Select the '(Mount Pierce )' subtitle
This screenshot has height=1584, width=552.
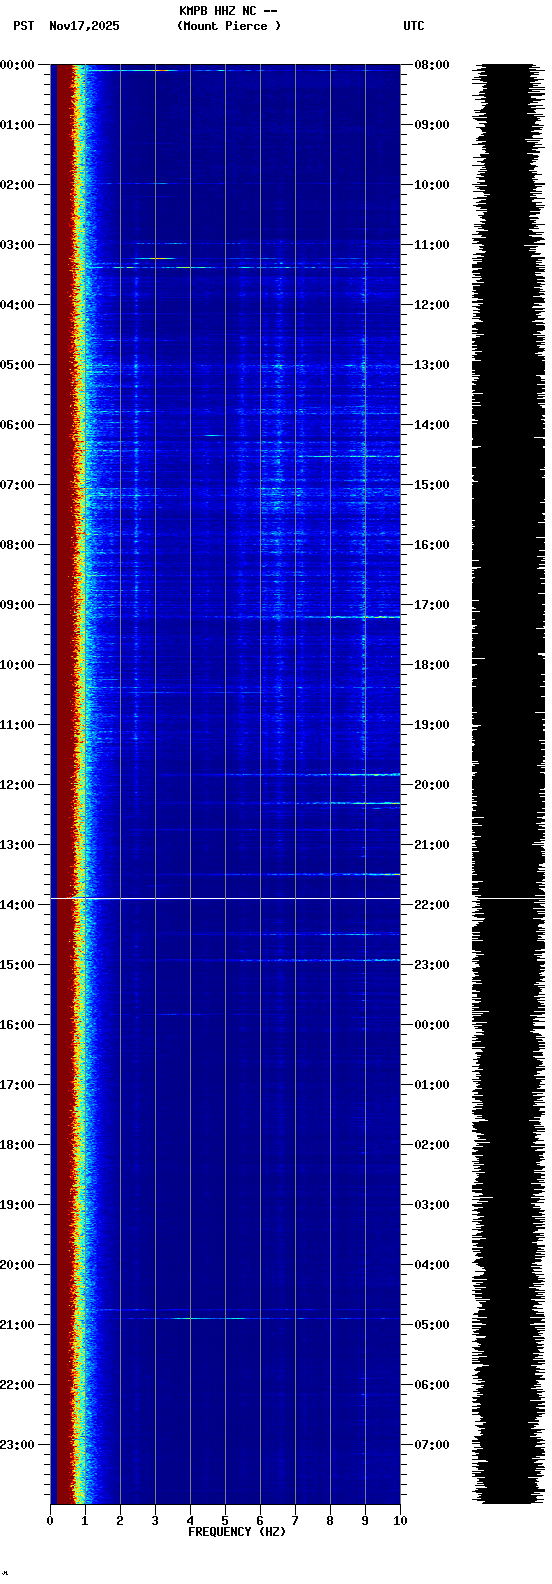tap(229, 26)
